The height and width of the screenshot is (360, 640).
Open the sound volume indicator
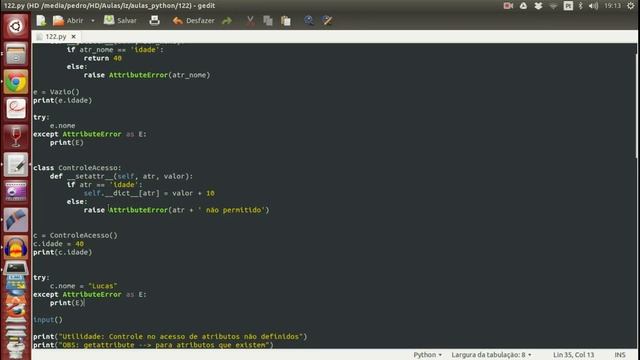point(593,6)
